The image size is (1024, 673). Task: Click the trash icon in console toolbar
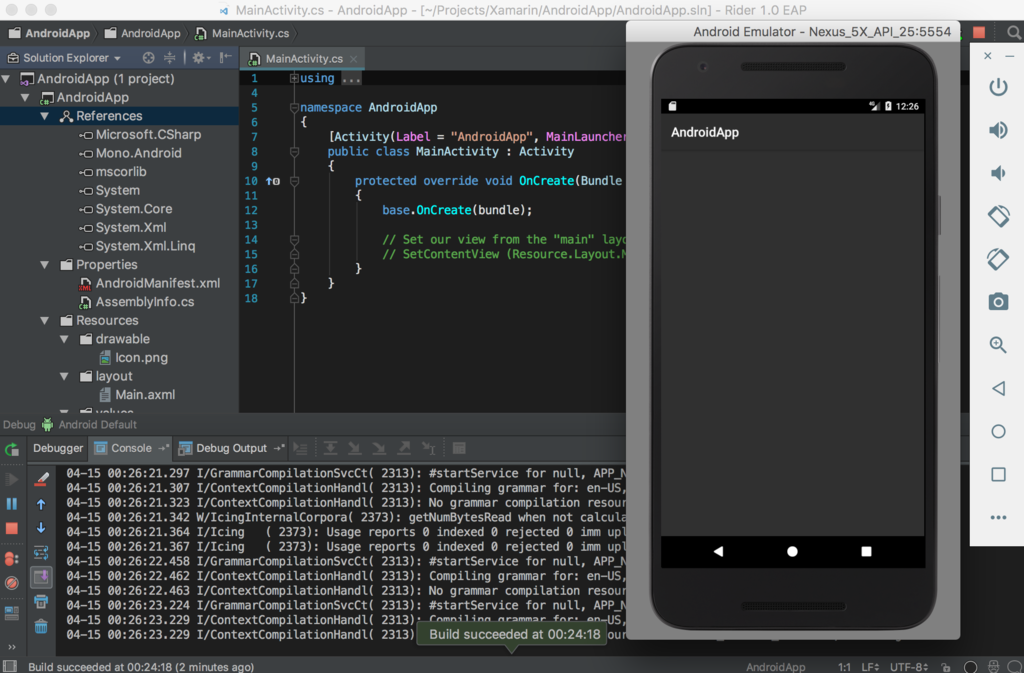coord(41,627)
